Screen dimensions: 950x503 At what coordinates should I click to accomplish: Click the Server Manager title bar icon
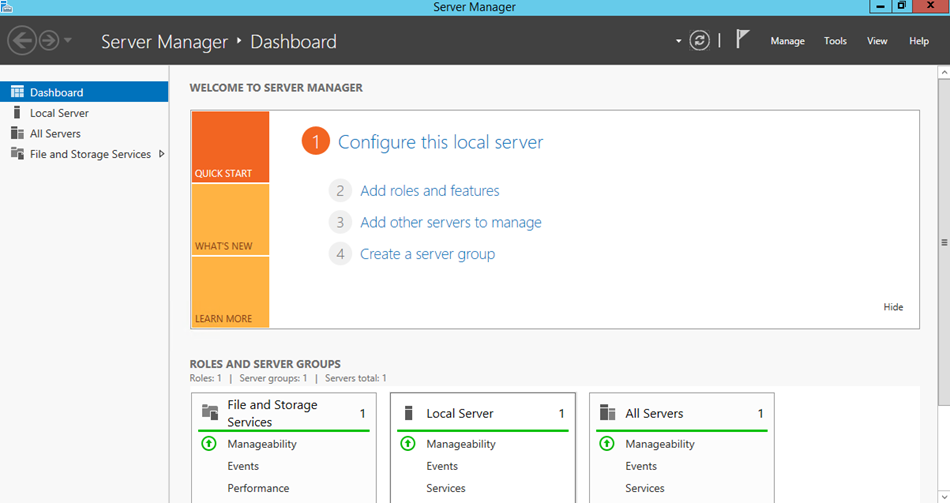tap(7, 7)
